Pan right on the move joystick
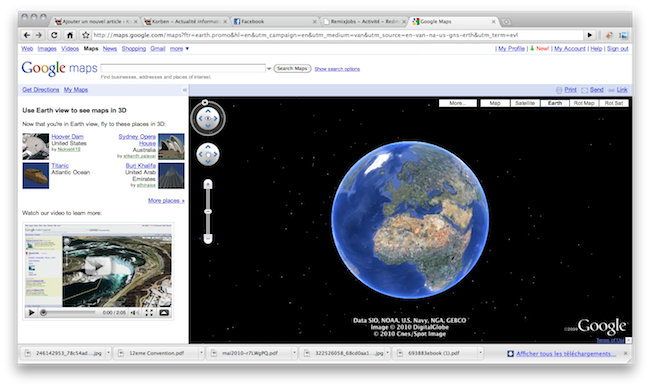650x388 pixels. tap(215, 154)
